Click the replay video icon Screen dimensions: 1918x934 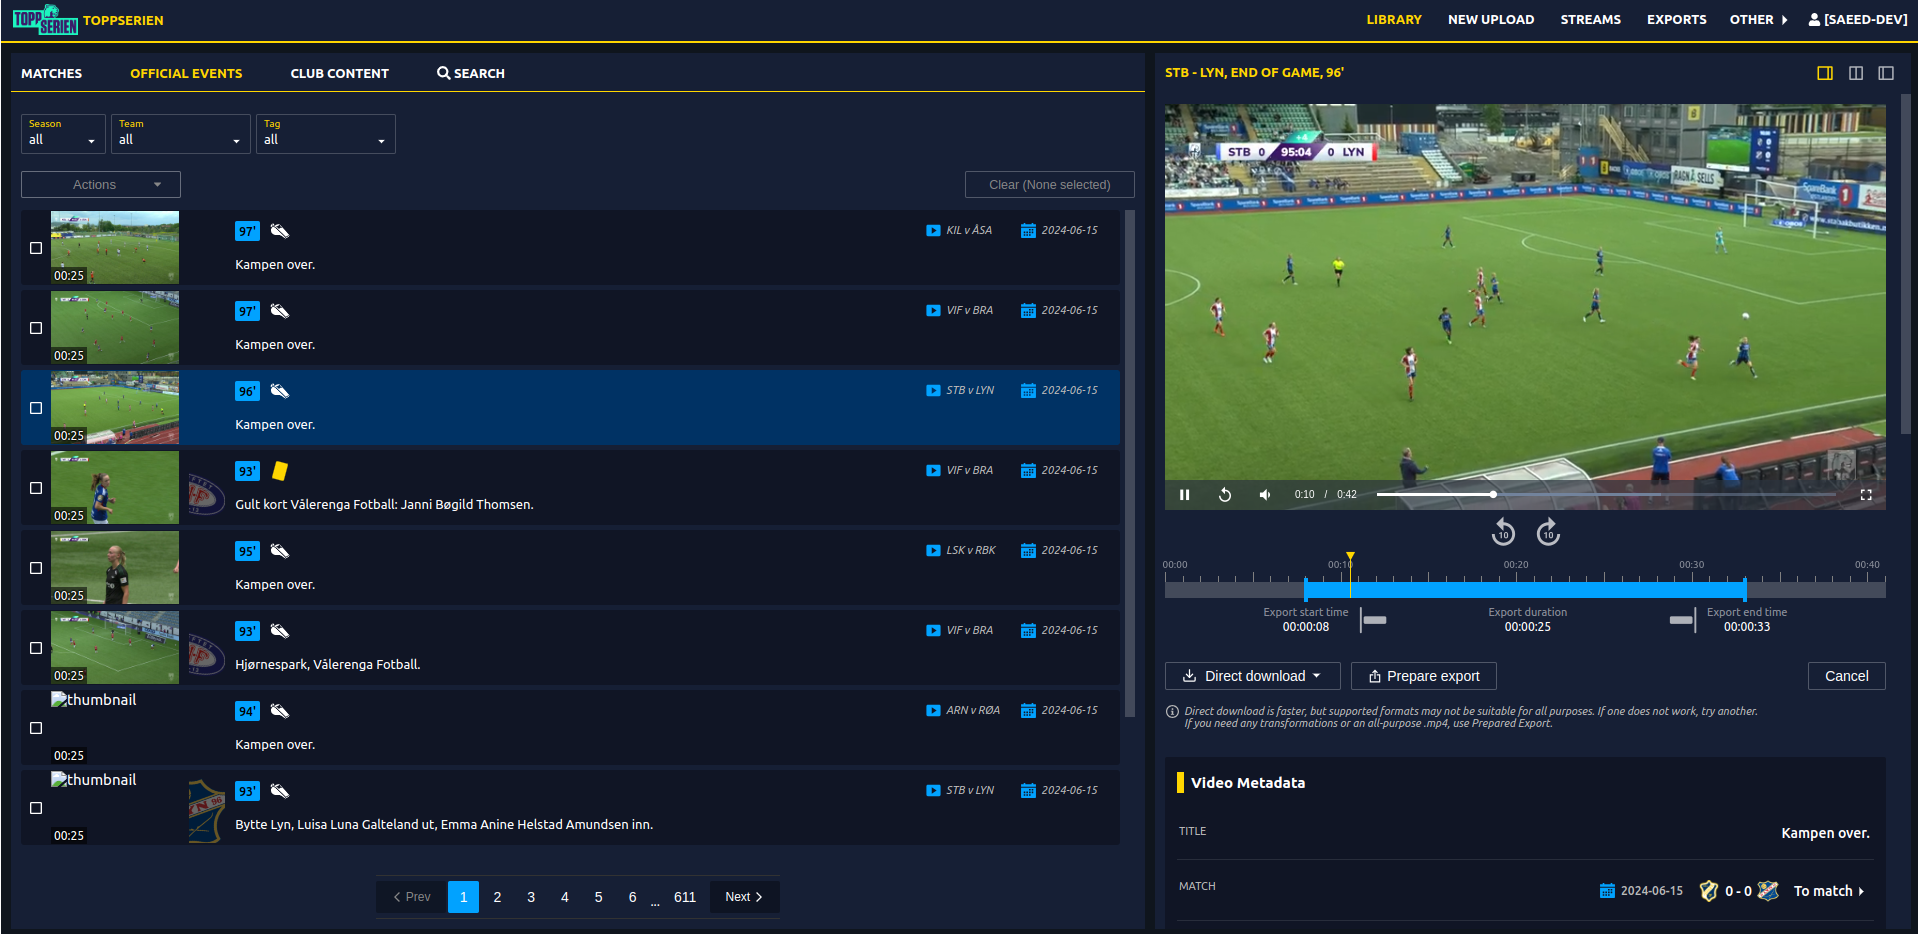(x=1225, y=495)
